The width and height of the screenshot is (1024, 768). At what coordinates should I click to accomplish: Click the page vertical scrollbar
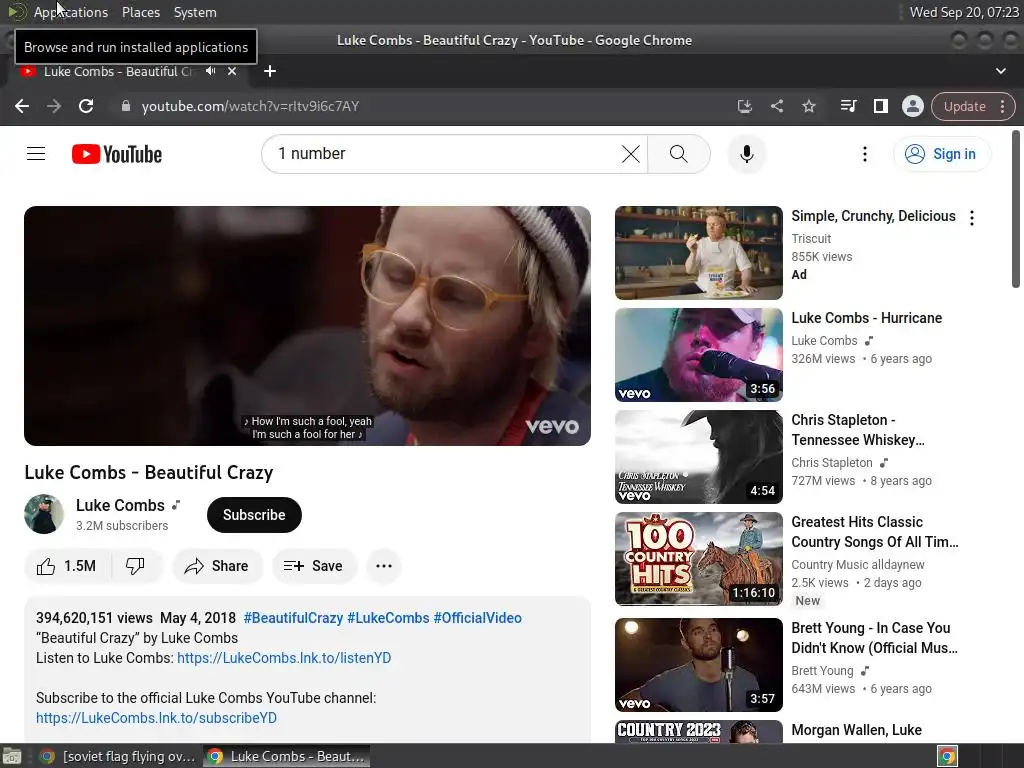pyautogui.click(x=1016, y=209)
